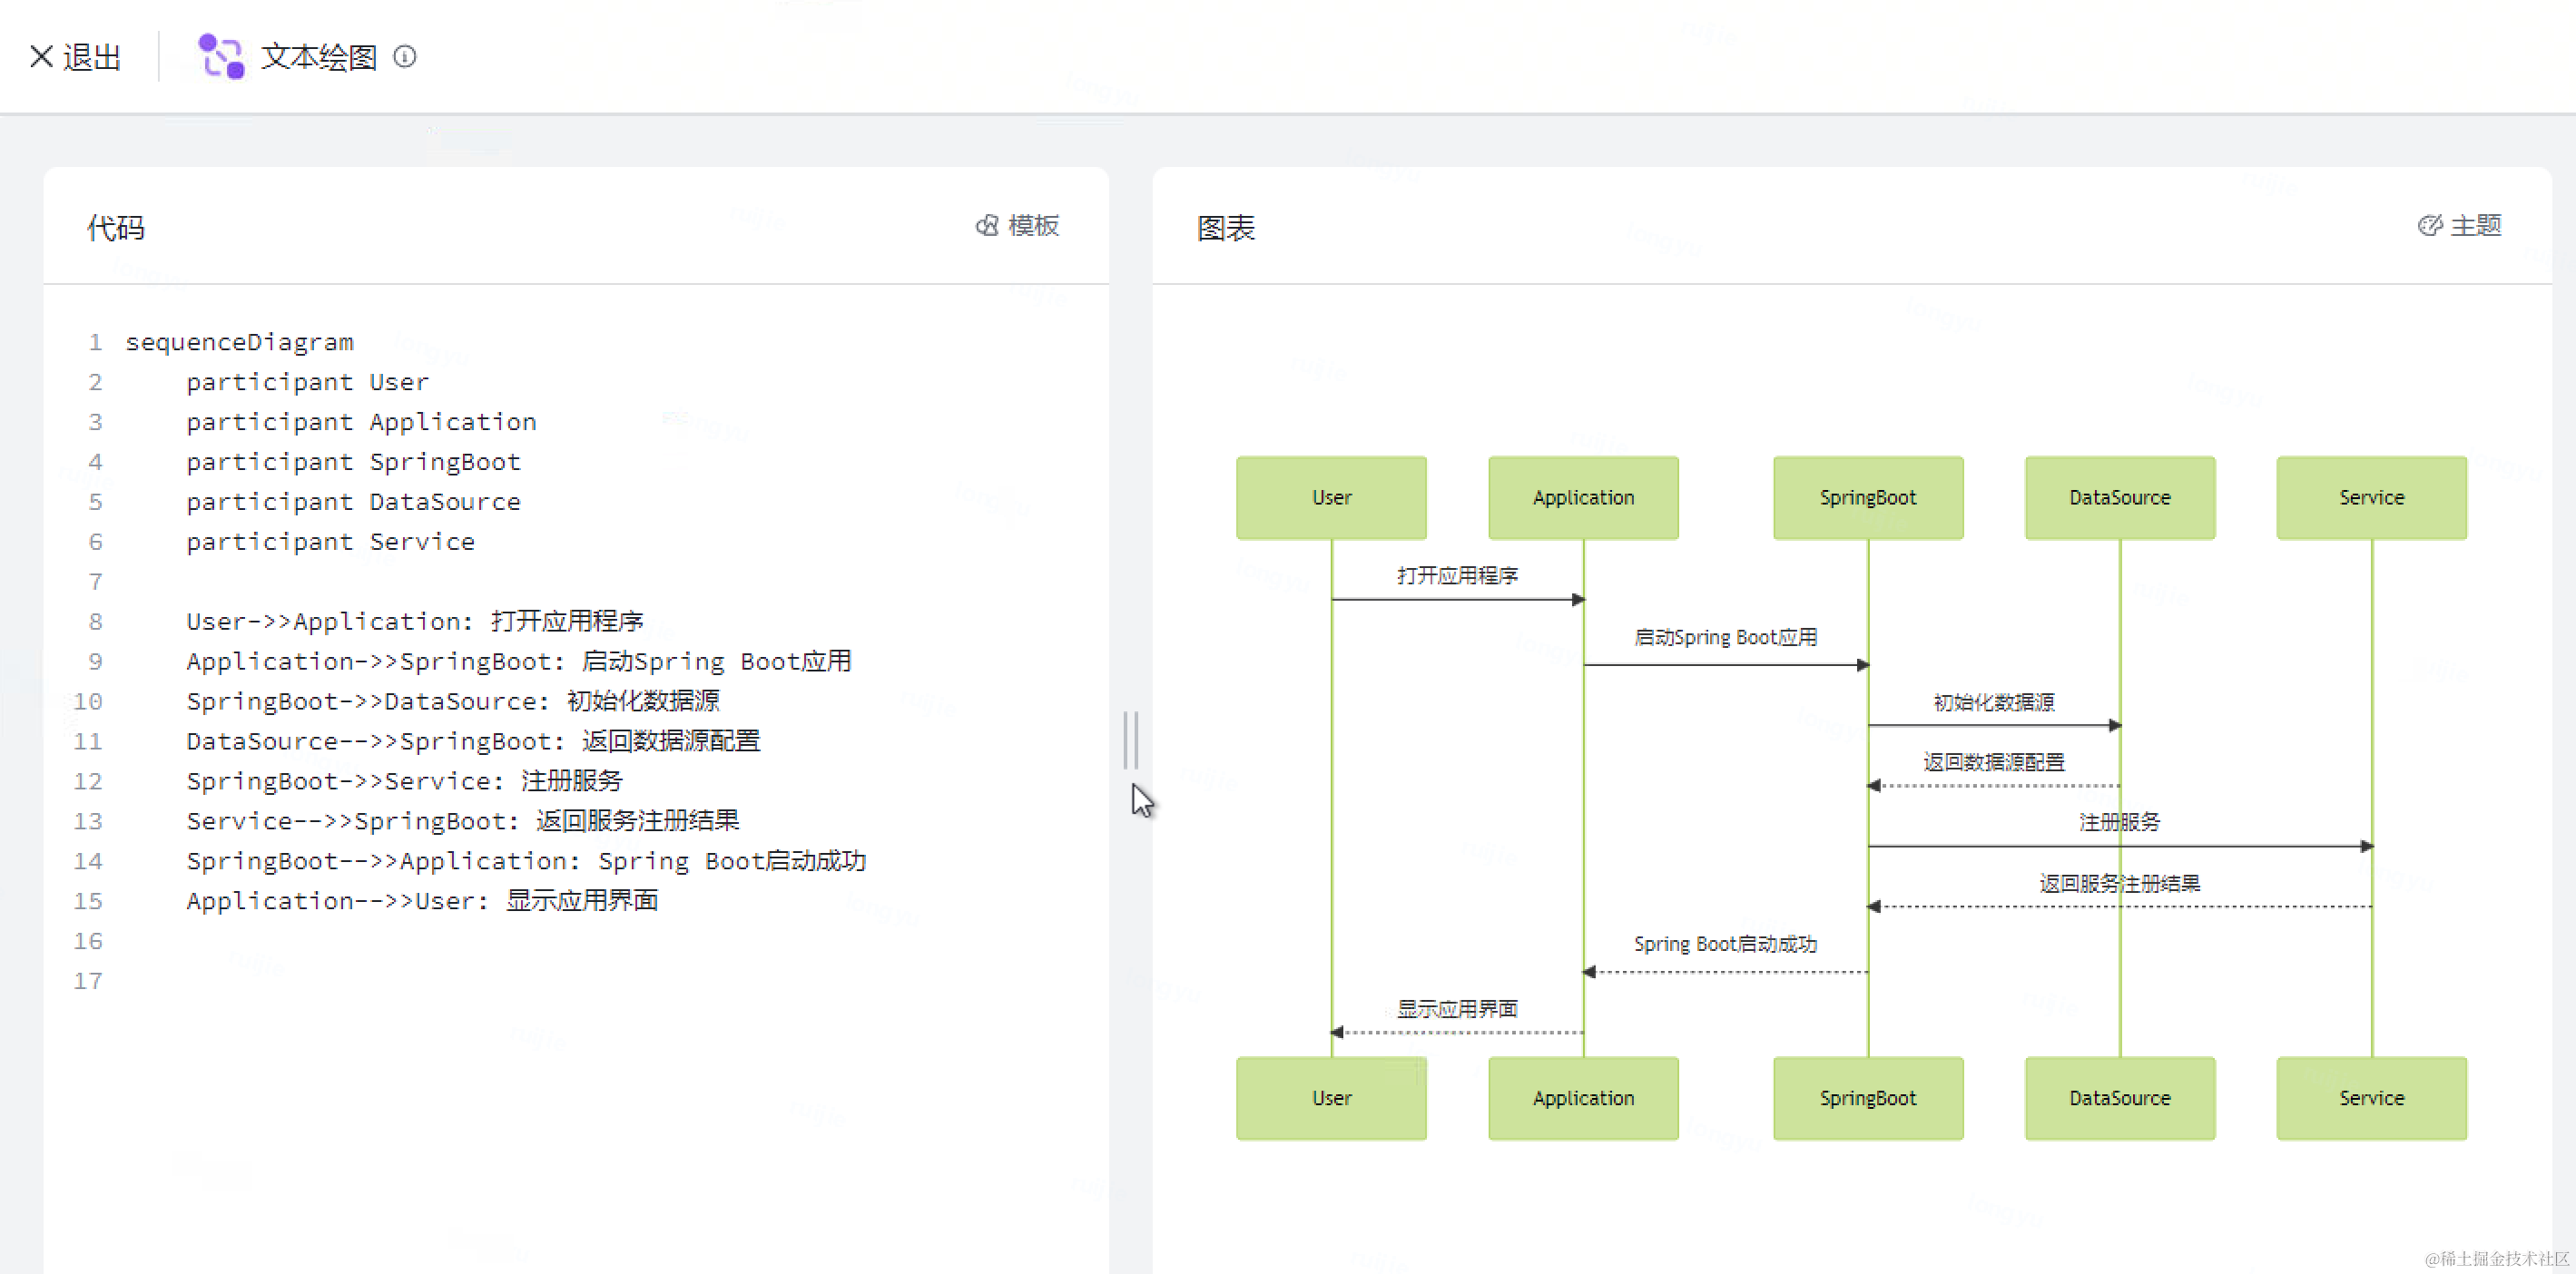This screenshot has width=2576, height=1274.
Task: Click the 注册服务 message label in diagram
Action: (x=2119, y=822)
